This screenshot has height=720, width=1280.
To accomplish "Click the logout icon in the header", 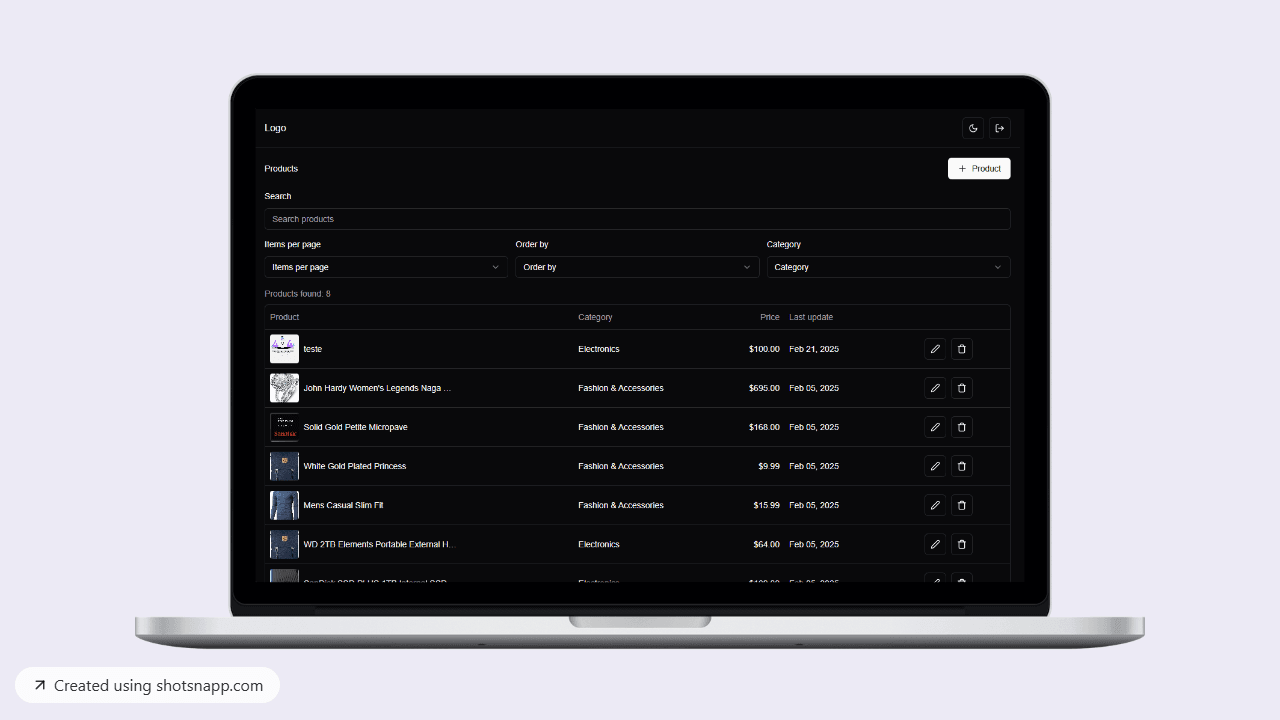I will pyautogui.click(x=999, y=128).
